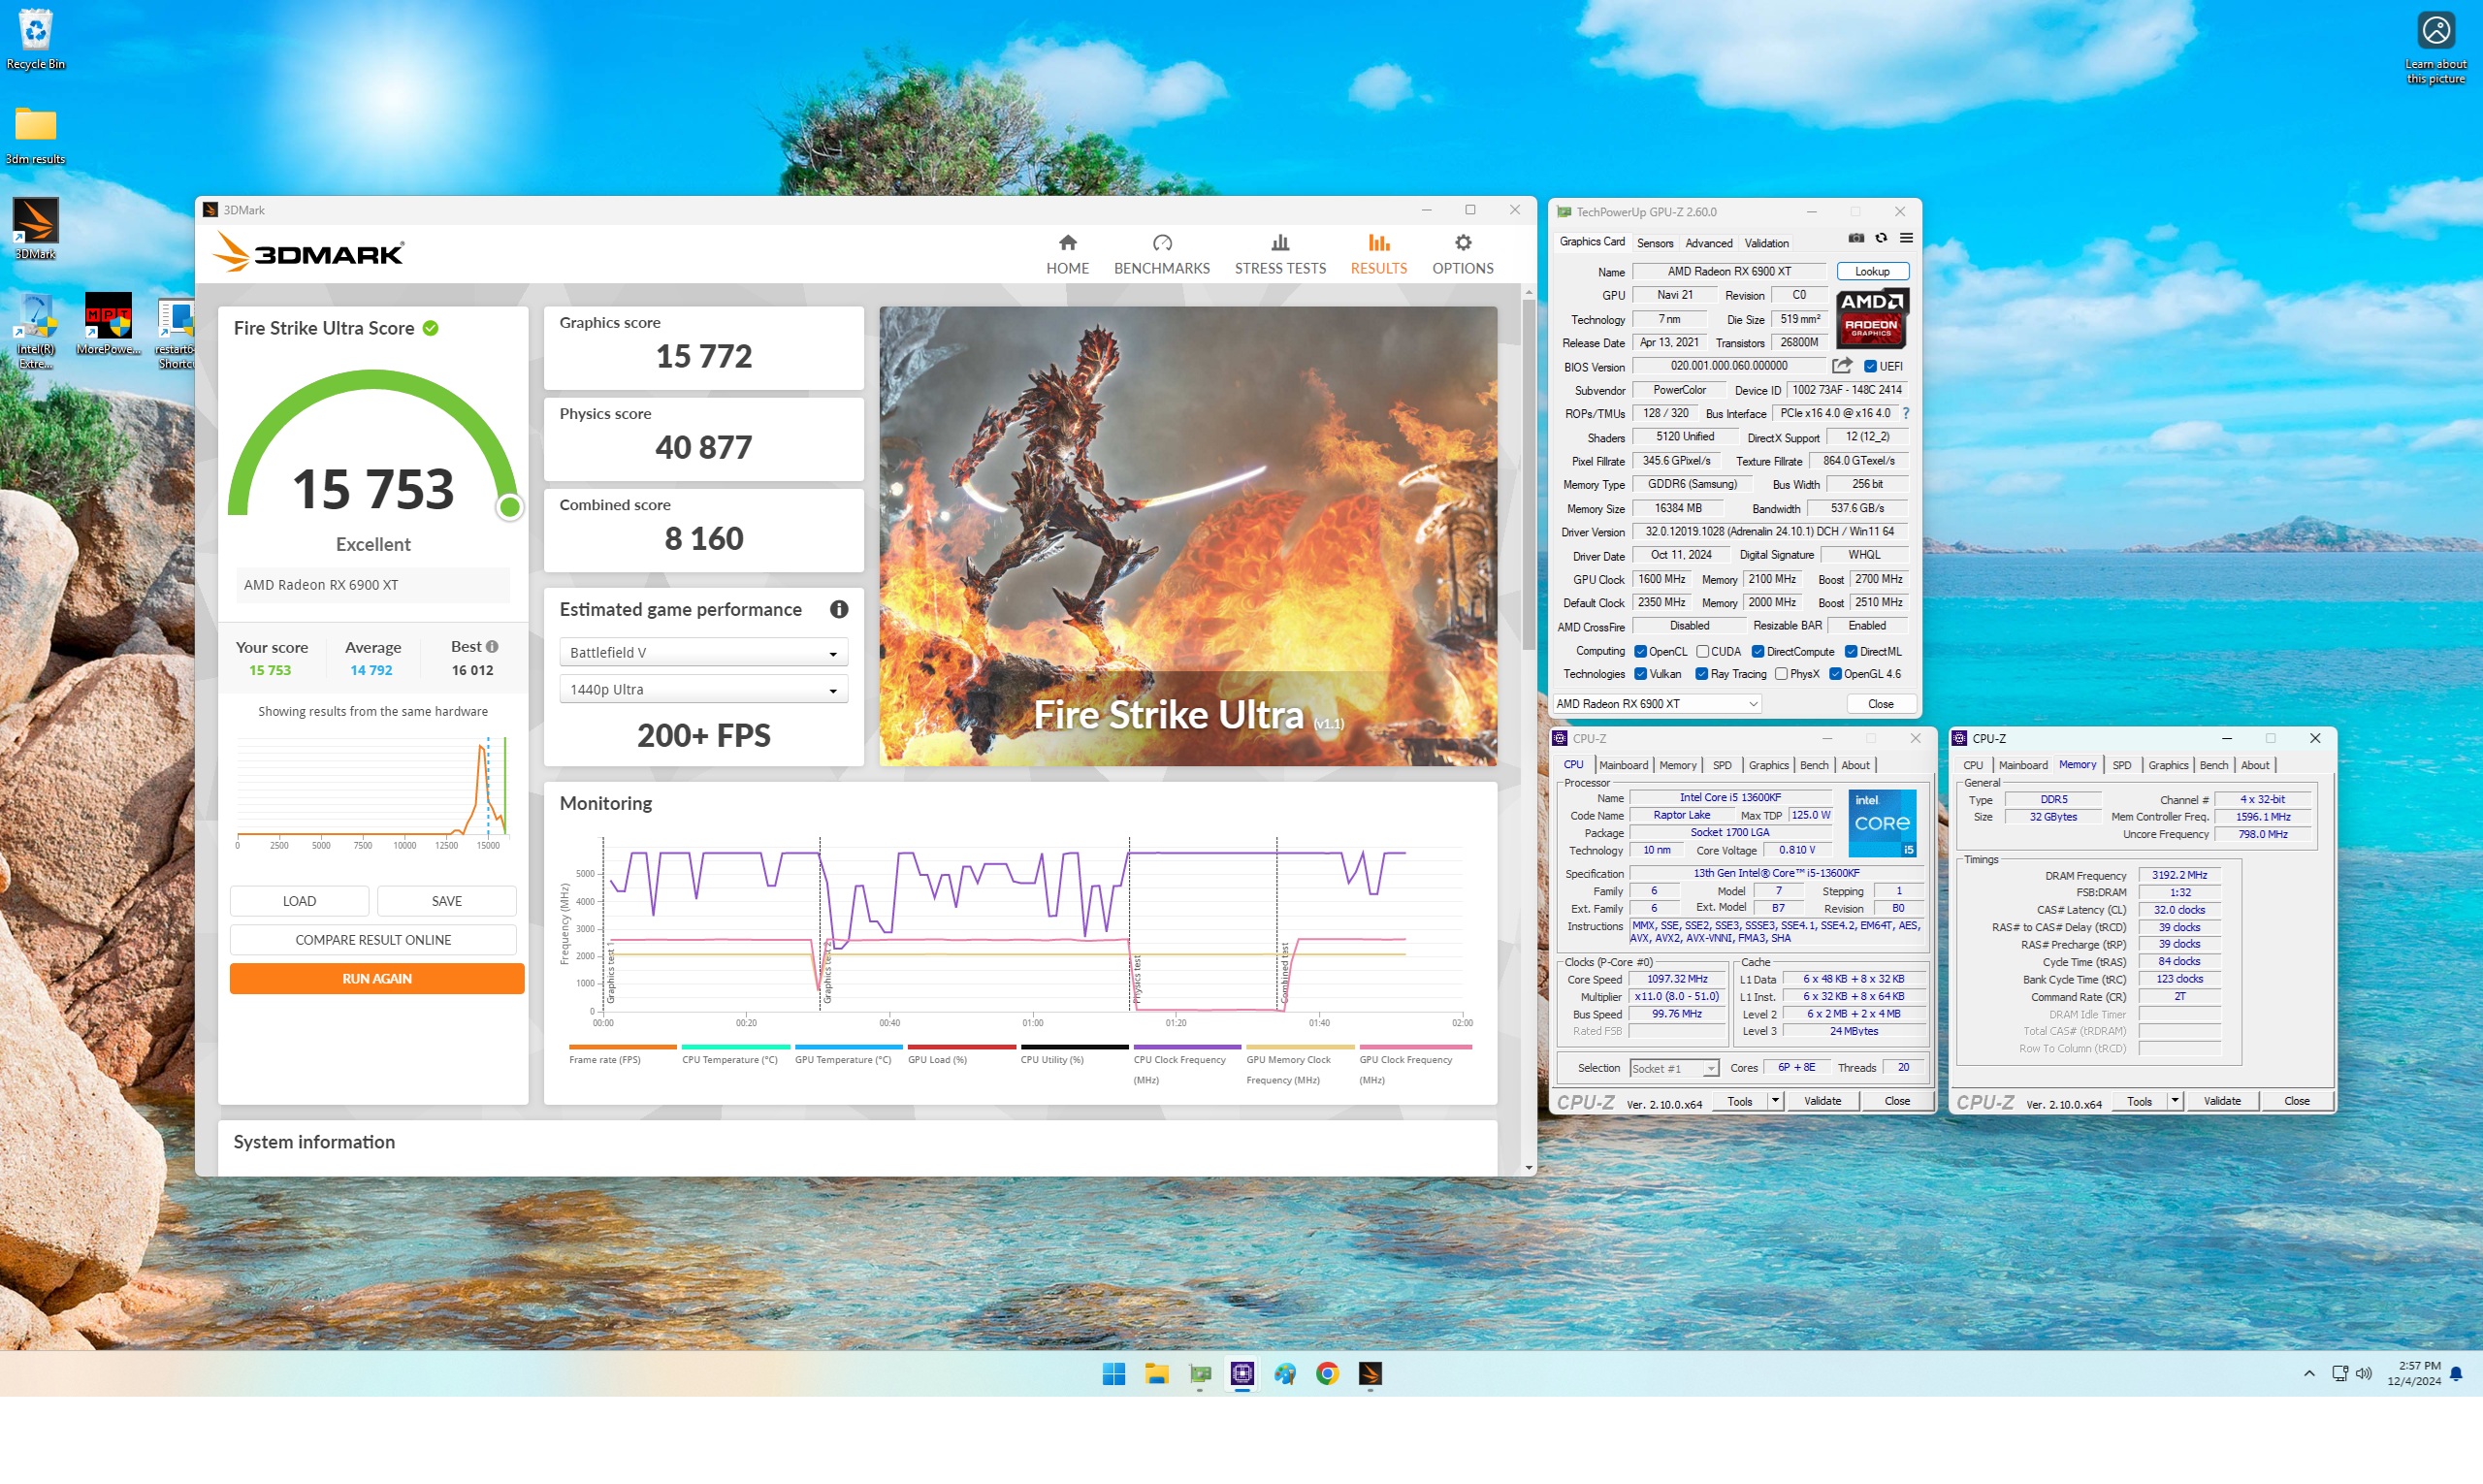This screenshot has width=2483, height=1484.
Task: Expand Tools dropdown arrow in right CPU-Z window
Action: pyautogui.click(x=2173, y=1101)
